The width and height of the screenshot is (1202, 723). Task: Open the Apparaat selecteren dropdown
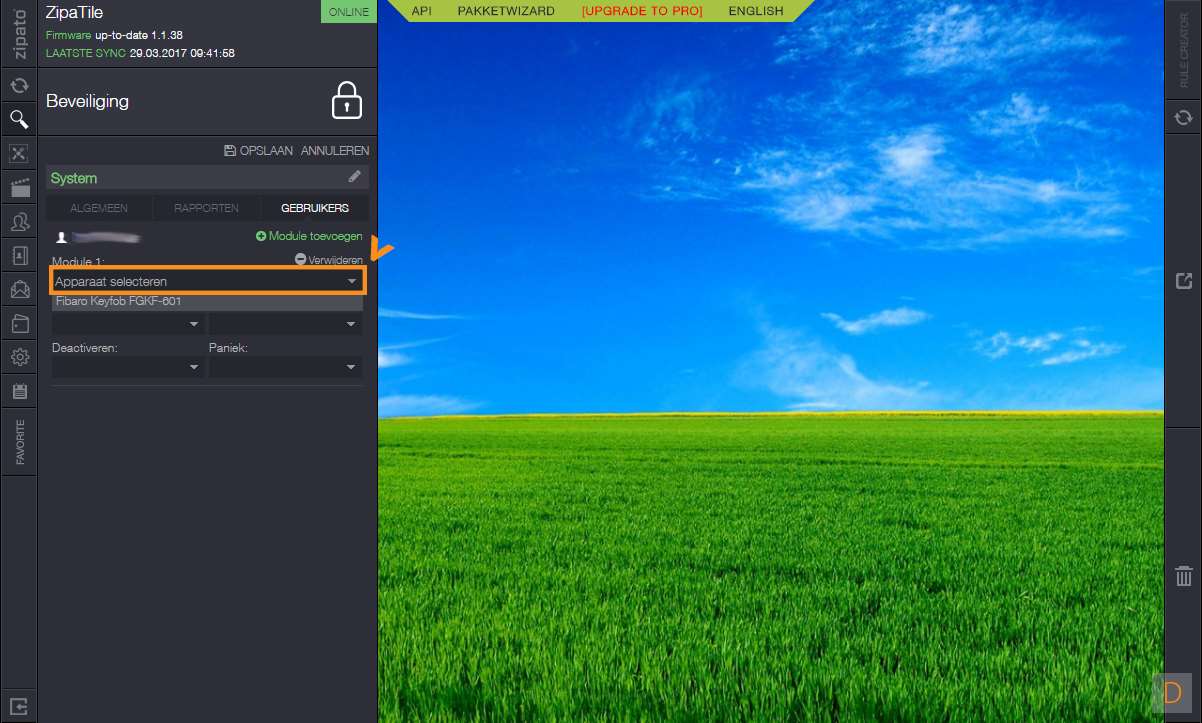point(208,281)
